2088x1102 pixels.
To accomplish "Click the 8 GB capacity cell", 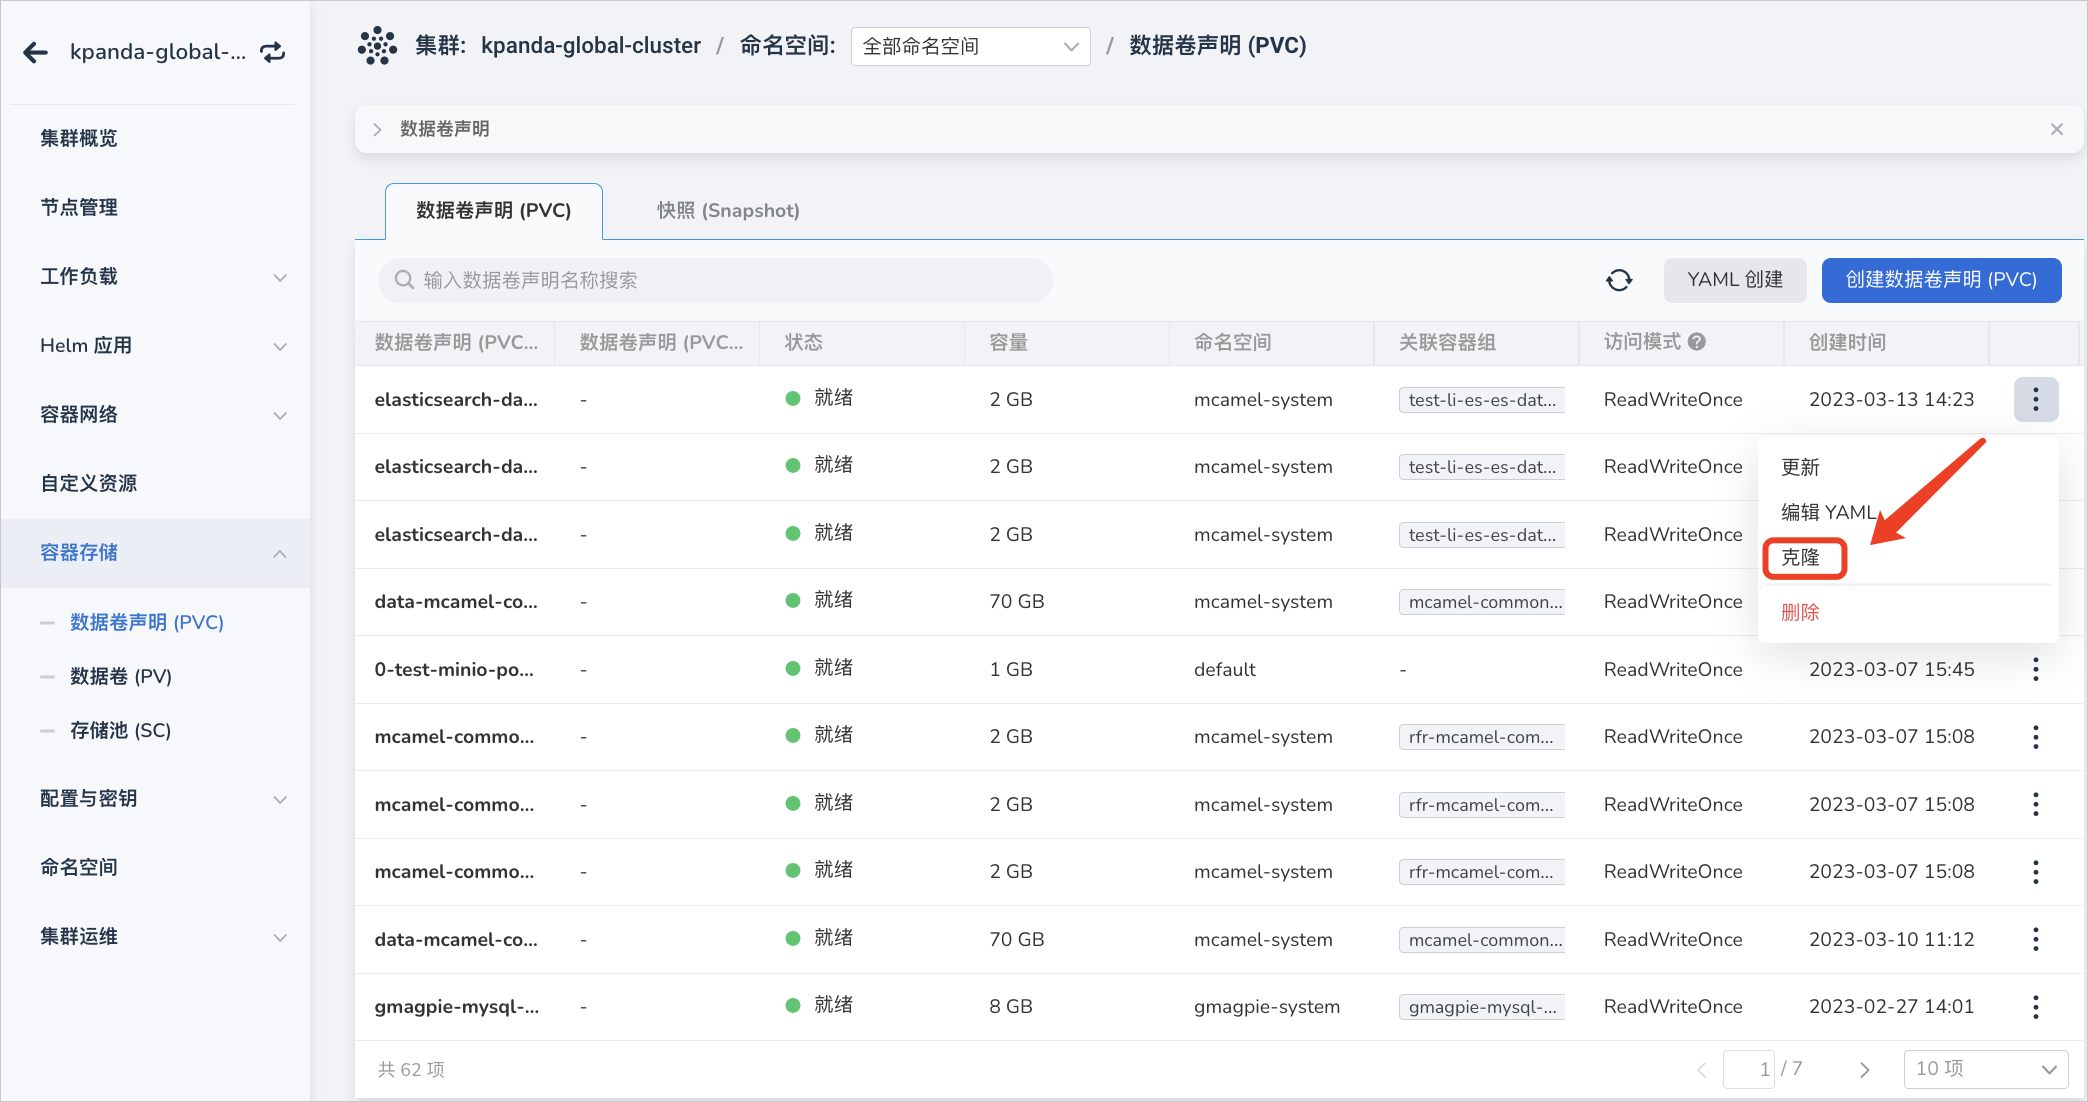I will pyautogui.click(x=1011, y=1007).
